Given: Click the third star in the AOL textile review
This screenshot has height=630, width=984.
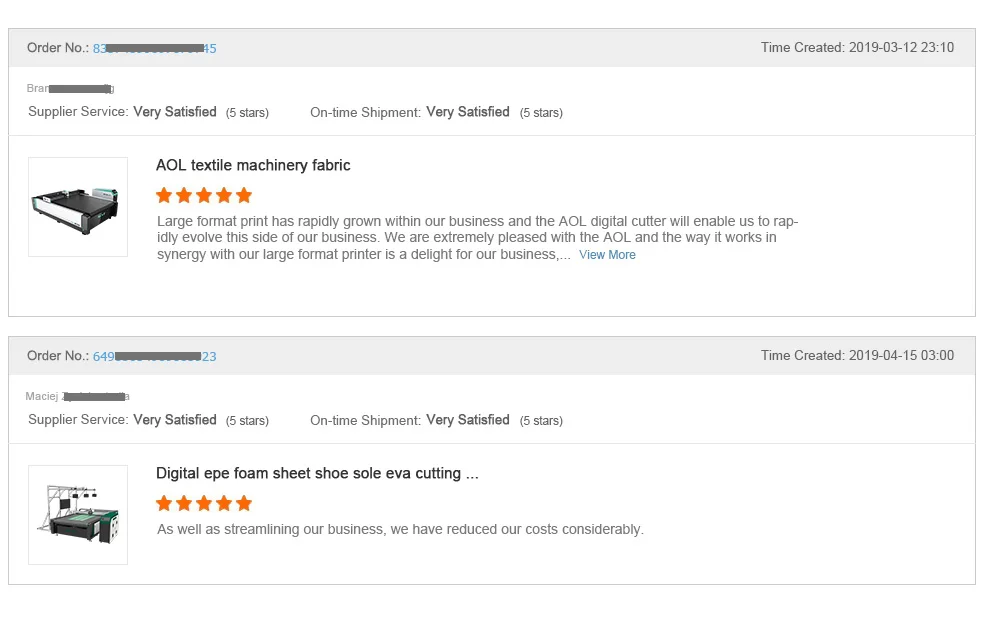Looking at the screenshot, I should pyautogui.click(x=204, y=195).
